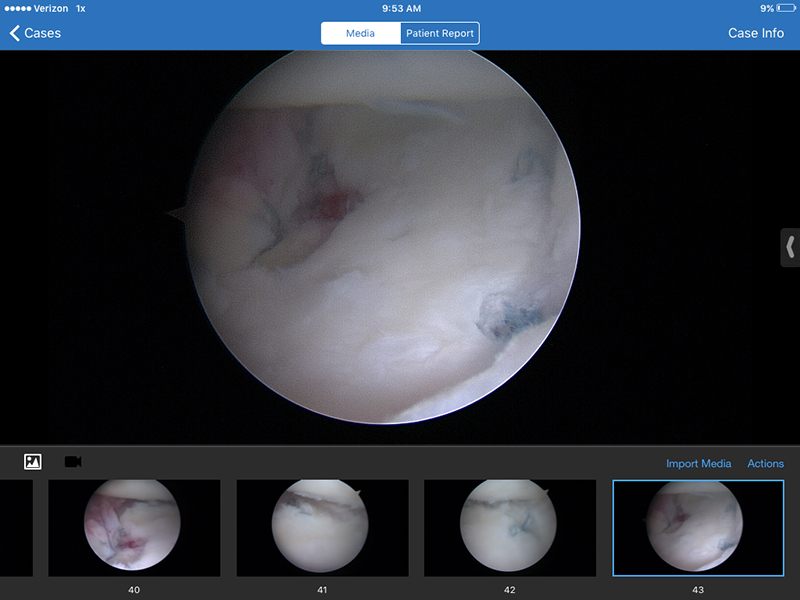Expand the side panel handle on right edge

pyautogui.click(x=790, y=247)
